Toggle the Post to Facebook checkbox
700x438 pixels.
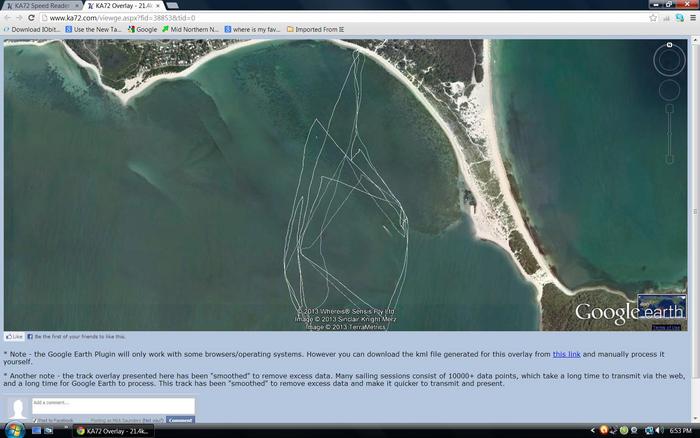(x=35, y=420)
